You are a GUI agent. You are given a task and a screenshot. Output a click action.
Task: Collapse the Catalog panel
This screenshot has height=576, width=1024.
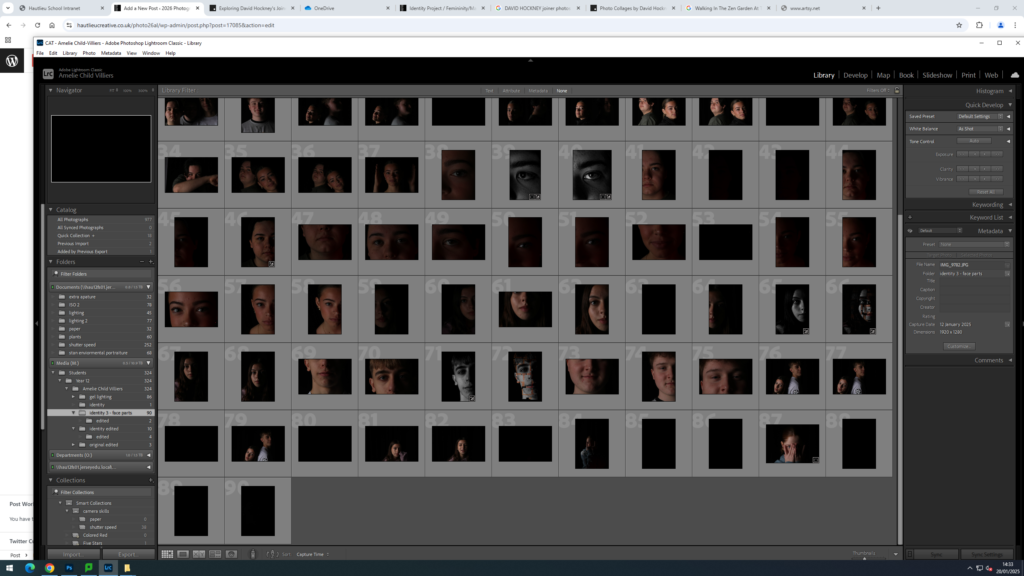pyautogui.click(x=51, y=210)
